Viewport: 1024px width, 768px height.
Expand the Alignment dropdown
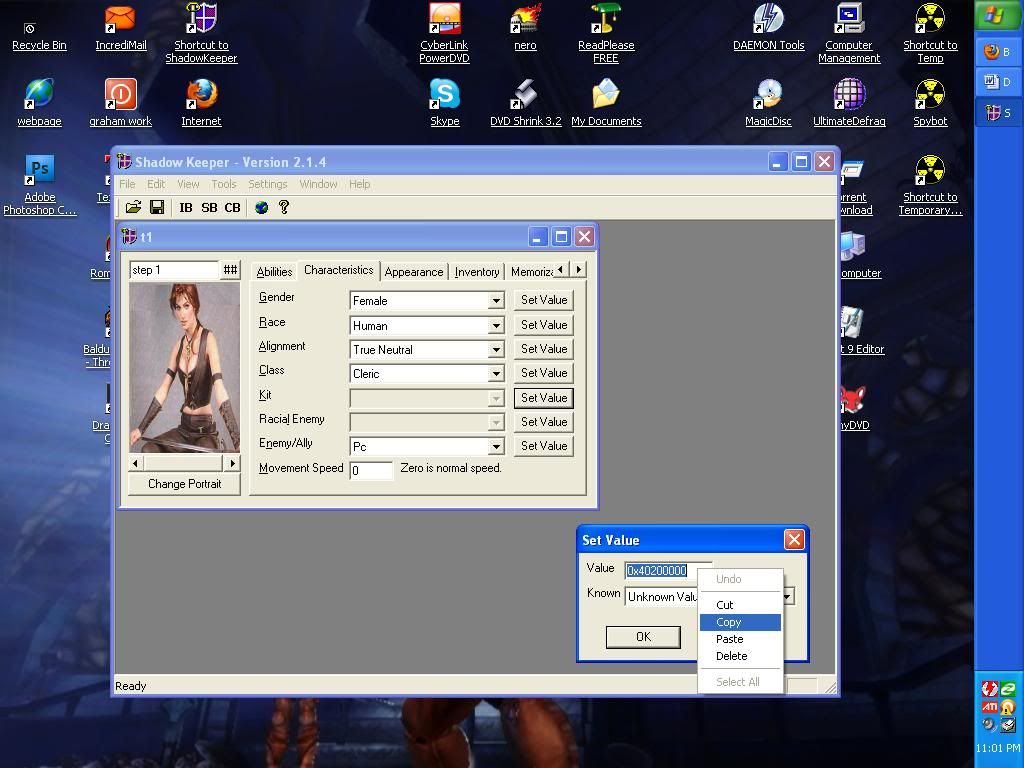click(495, 350)
